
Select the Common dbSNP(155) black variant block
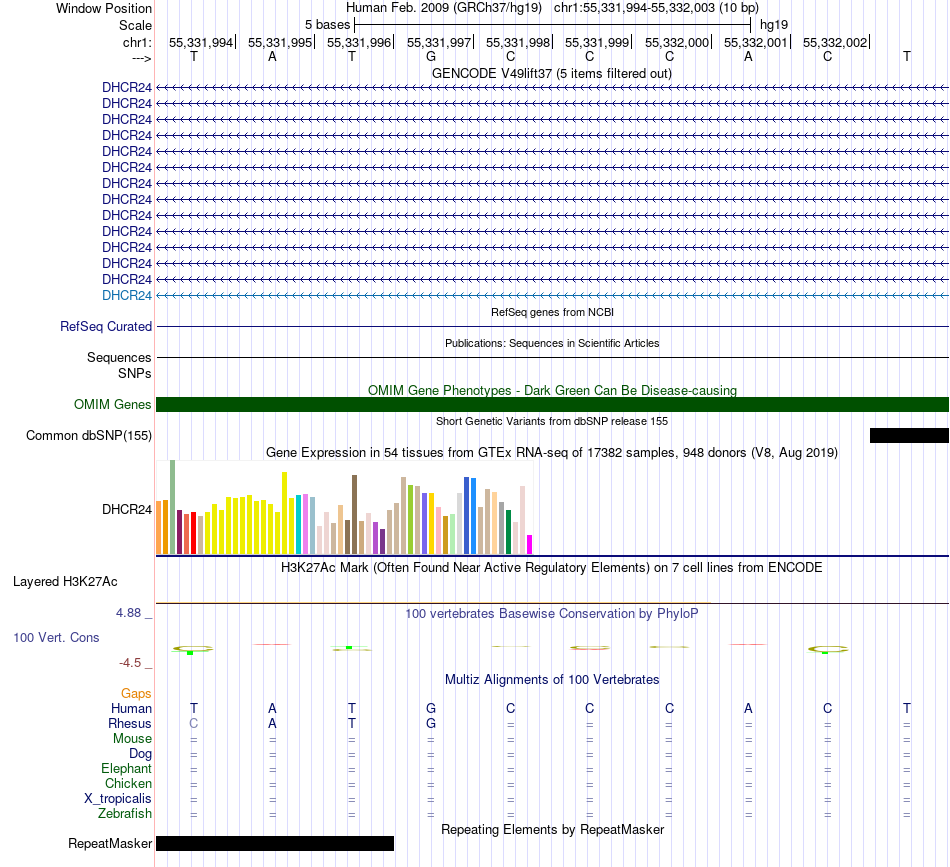tap(909, 435)
